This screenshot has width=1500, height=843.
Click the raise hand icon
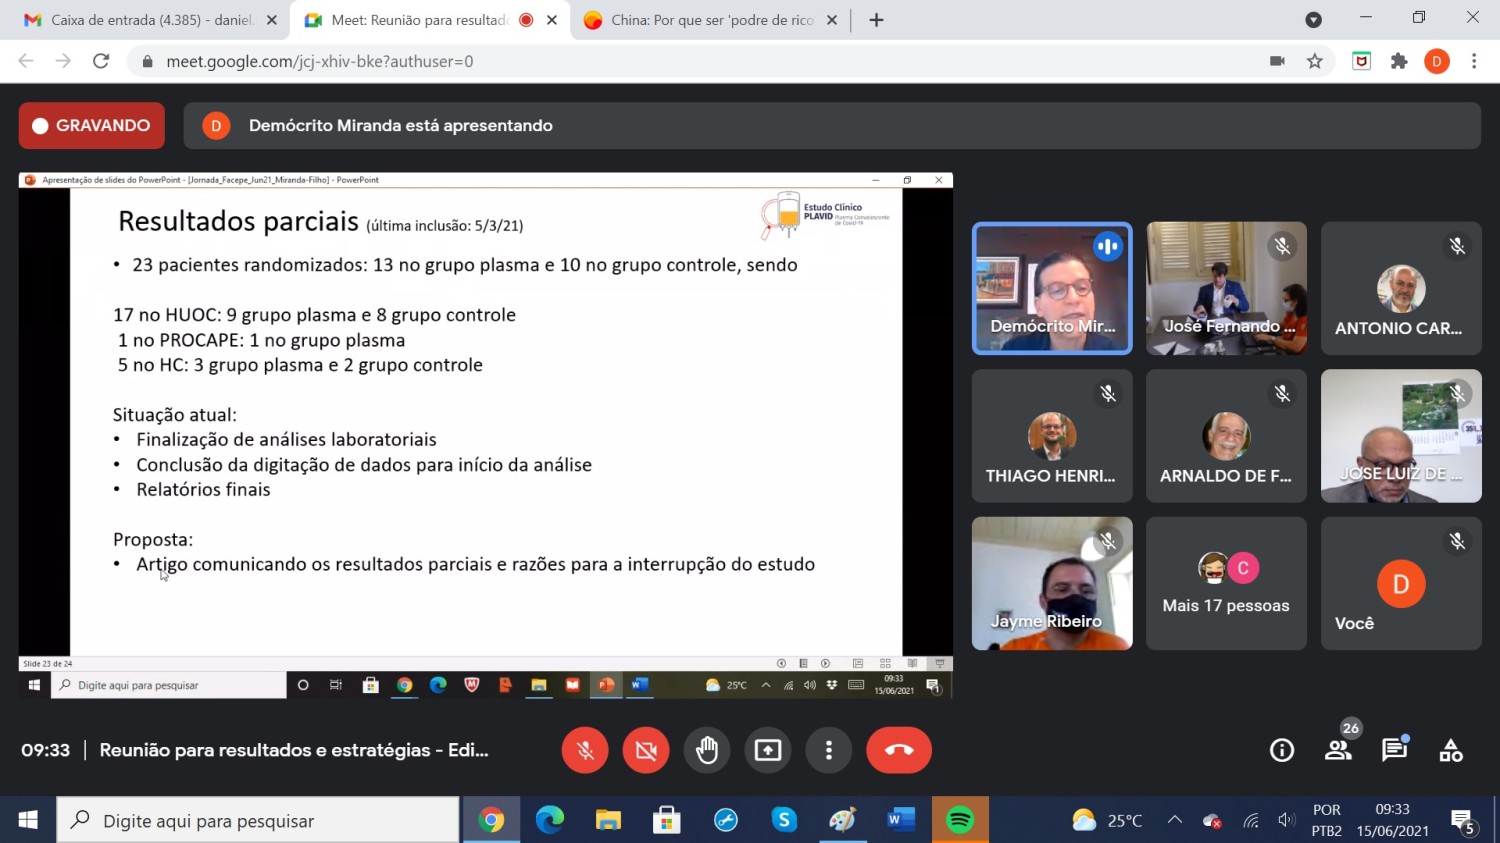click(x=707, y=750)
